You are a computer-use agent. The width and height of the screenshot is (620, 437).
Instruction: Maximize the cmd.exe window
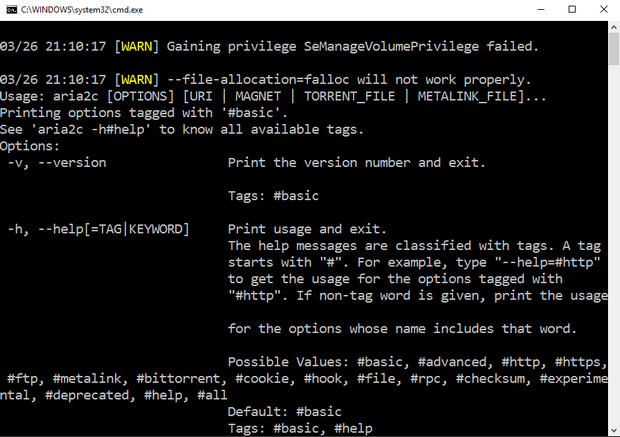[572, 9]
